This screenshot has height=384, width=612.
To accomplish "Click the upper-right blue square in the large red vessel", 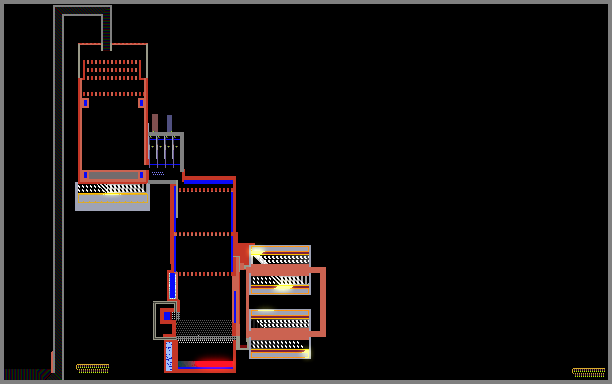I will [141, 103].
